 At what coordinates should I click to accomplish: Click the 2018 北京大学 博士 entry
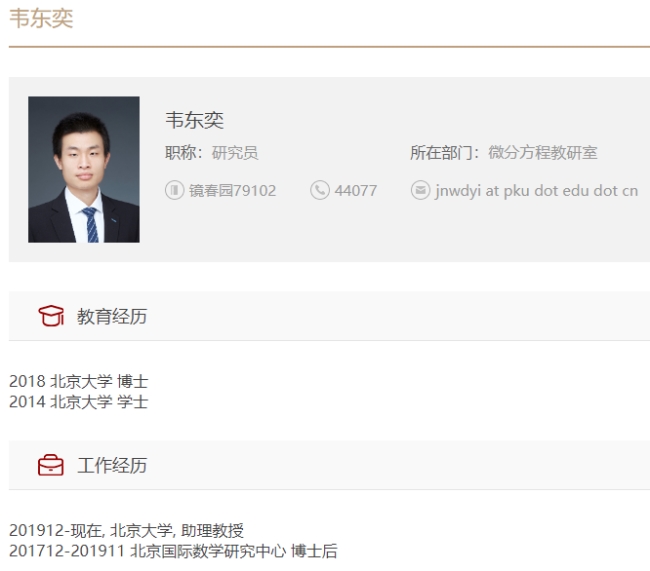click(79, 381)
